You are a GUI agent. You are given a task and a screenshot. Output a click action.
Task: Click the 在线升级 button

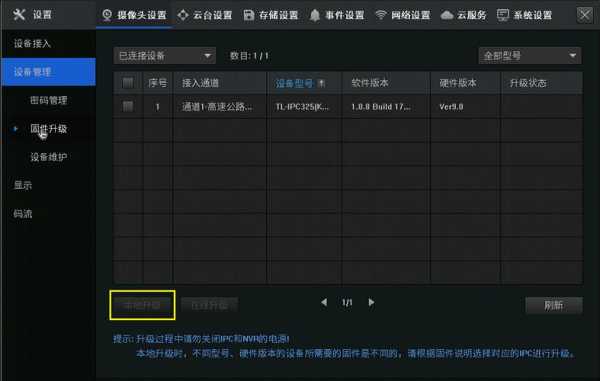coord(209,305)
